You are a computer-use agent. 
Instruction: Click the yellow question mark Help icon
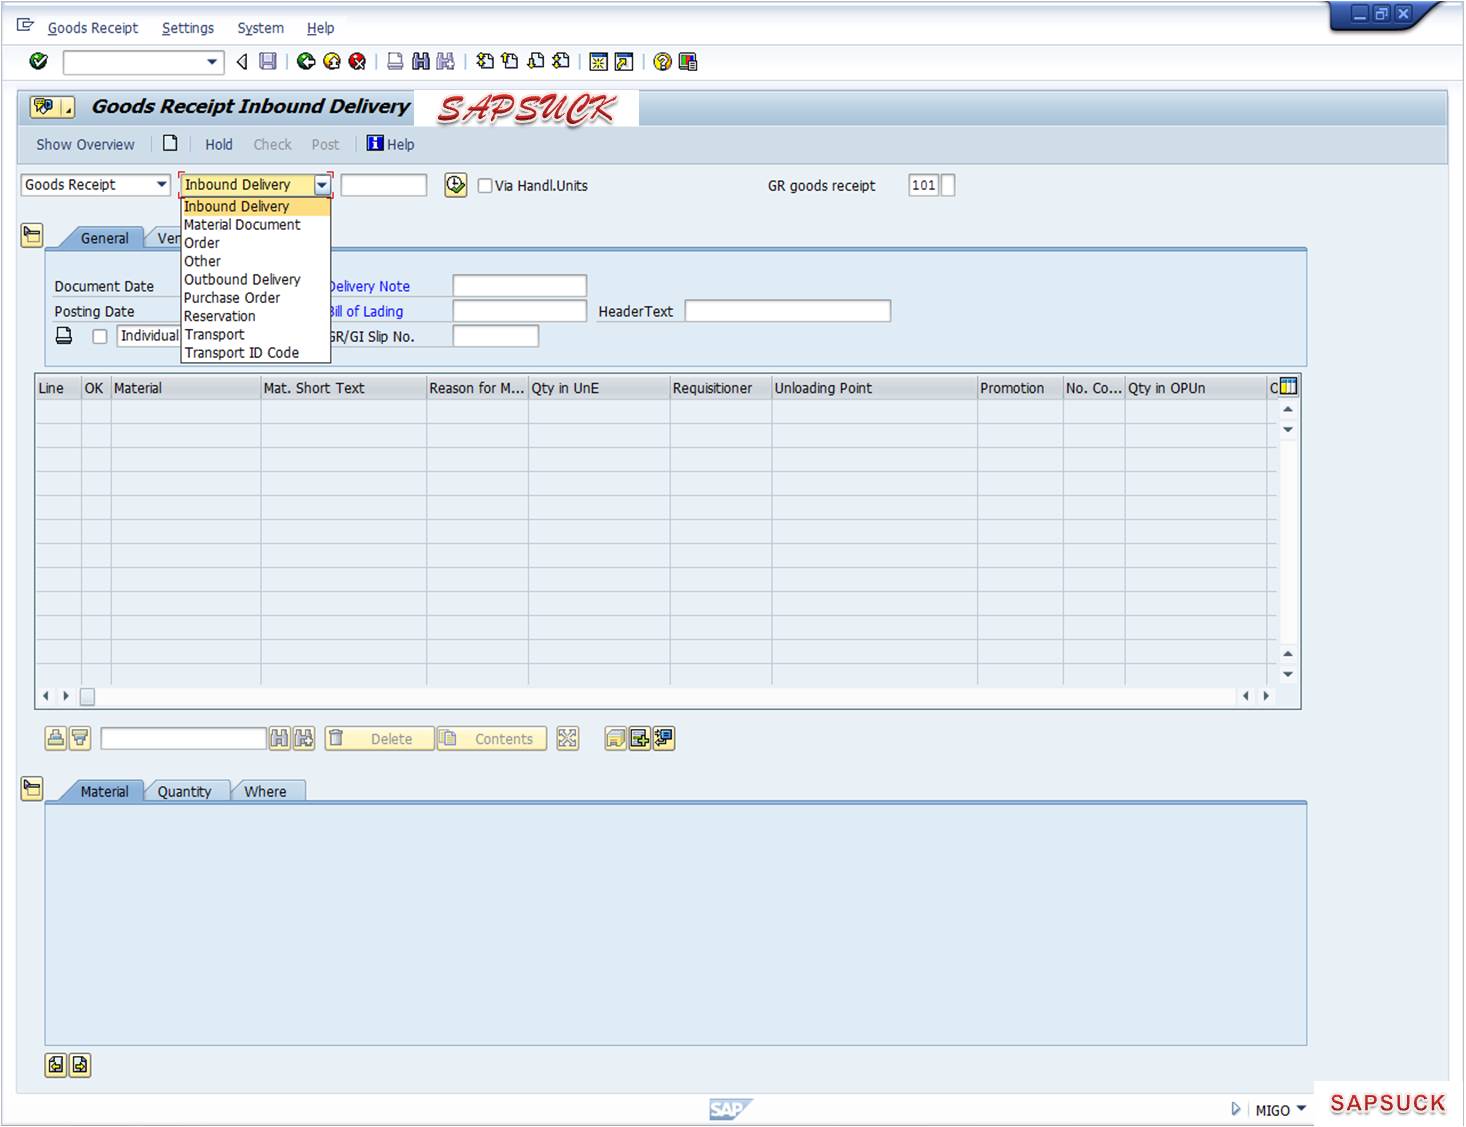point(662,62)
